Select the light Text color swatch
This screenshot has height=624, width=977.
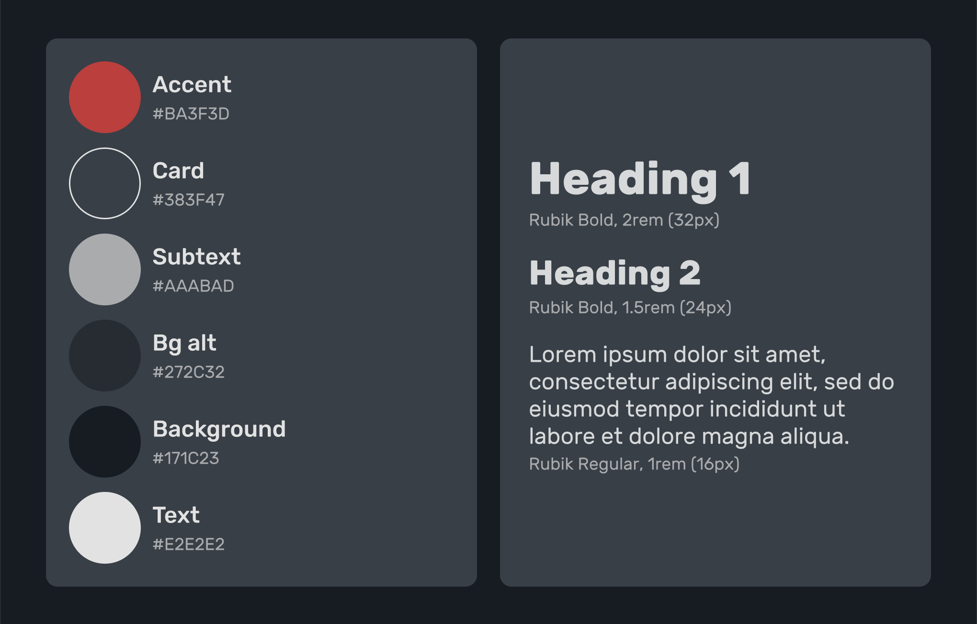pos(105,527)
